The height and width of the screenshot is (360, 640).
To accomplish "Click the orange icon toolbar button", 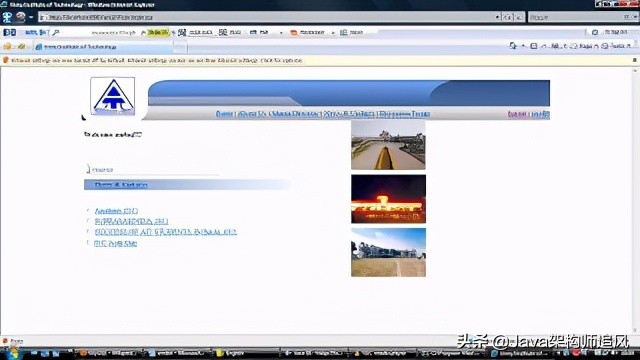I will point(307,32).
